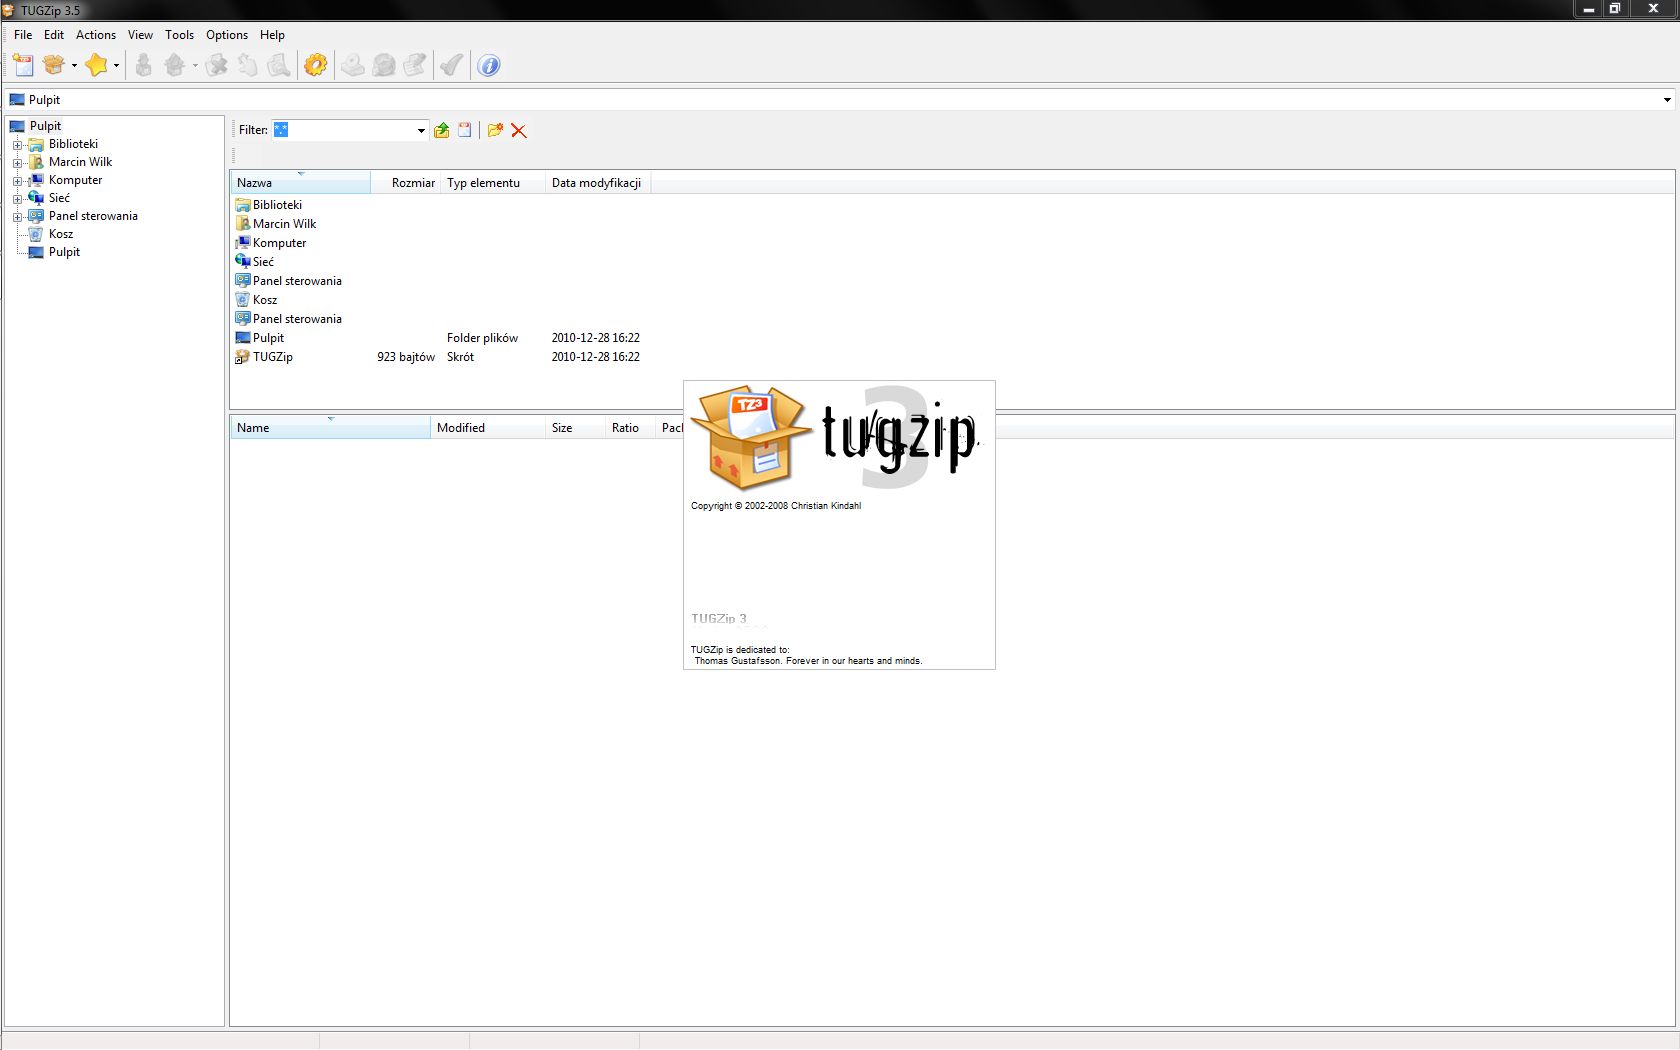Open the Edit menu

[54, 34]
